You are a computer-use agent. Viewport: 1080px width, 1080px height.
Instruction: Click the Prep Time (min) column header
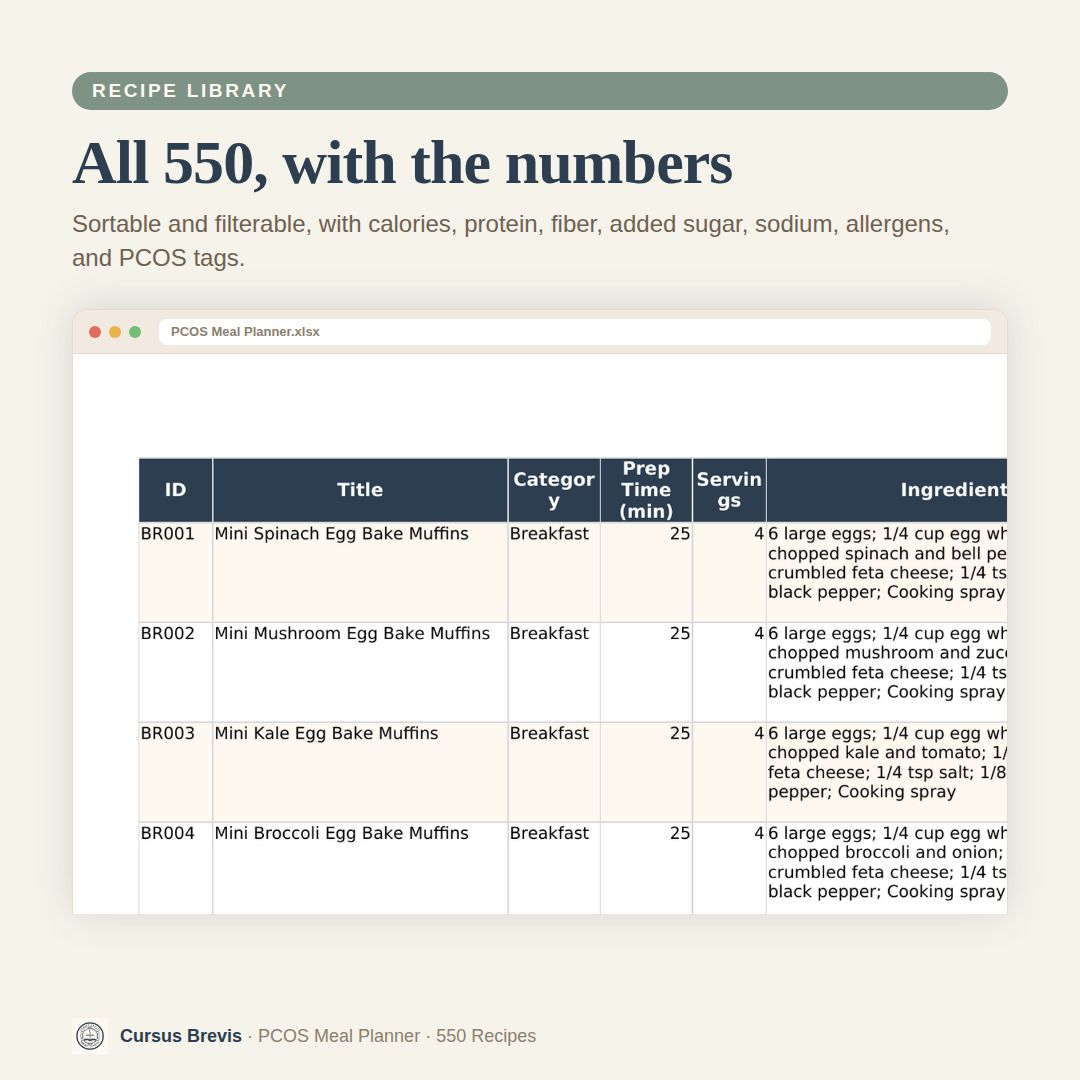[646, 490]
